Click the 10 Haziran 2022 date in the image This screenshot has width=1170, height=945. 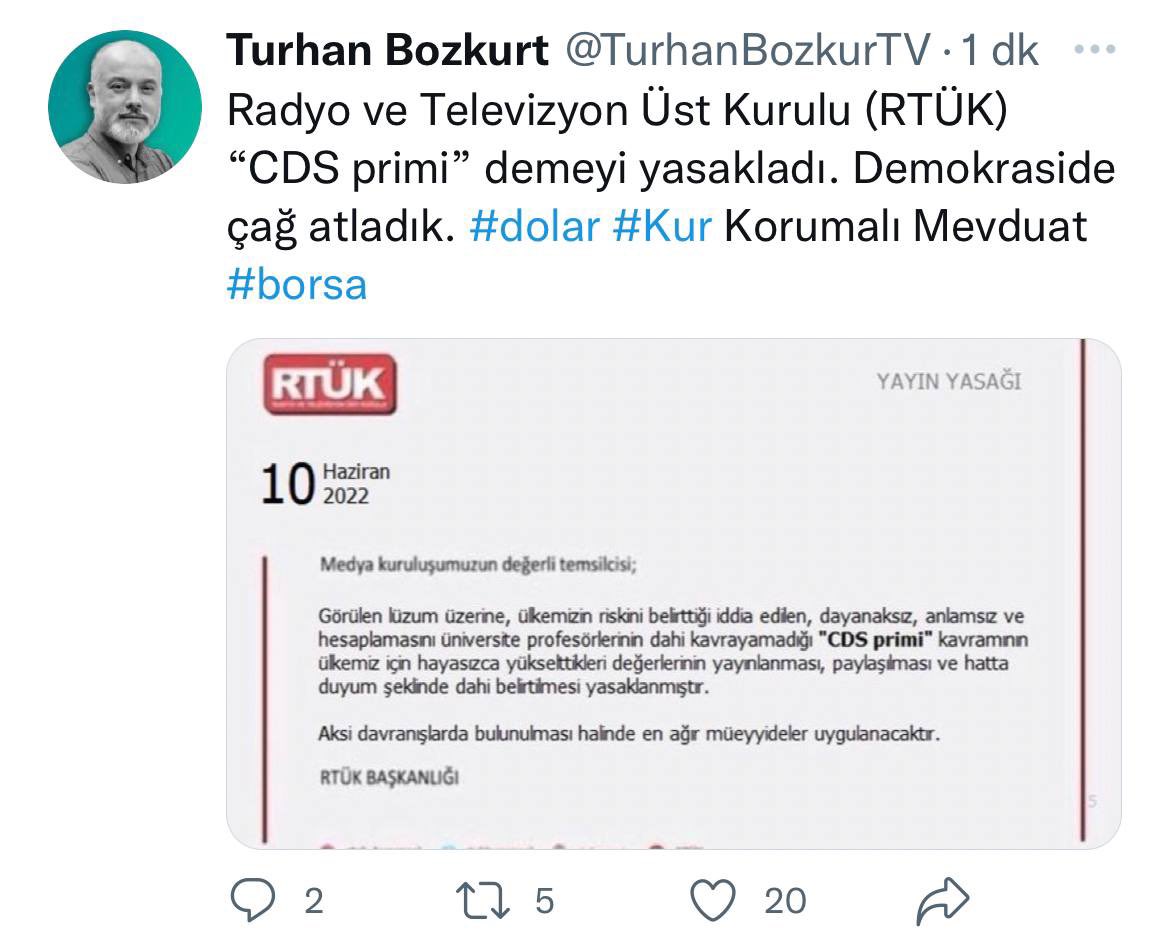point(325,484)
